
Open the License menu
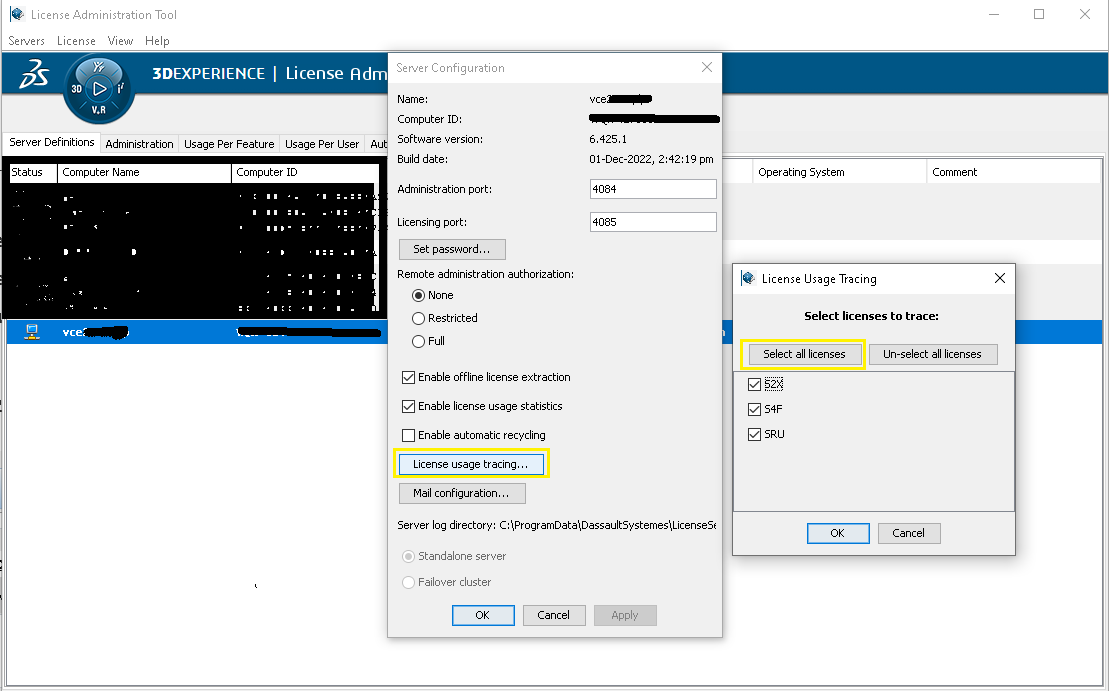(x=76, y=41)
